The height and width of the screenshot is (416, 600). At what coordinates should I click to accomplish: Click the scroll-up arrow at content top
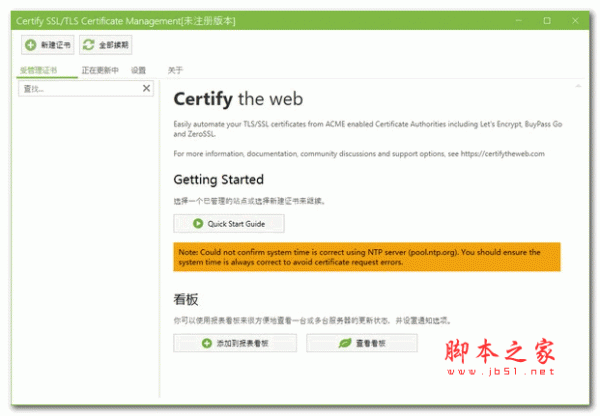[578, 86]
